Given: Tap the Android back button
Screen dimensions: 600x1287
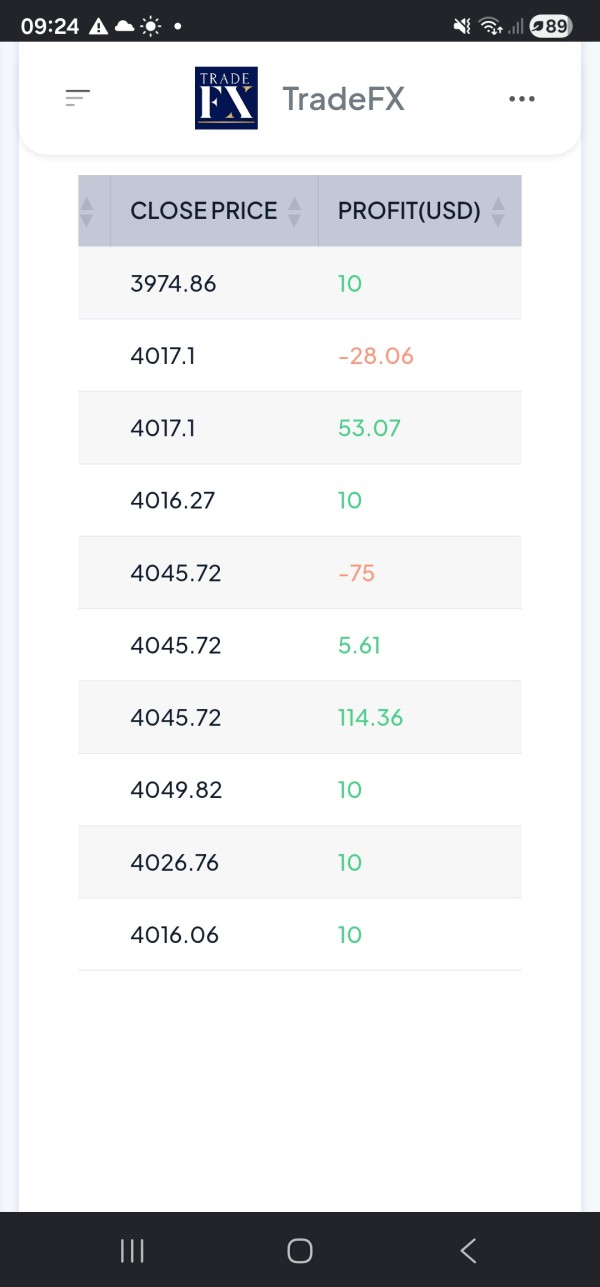Looking at the screenshot, I should click(468, 1250).
